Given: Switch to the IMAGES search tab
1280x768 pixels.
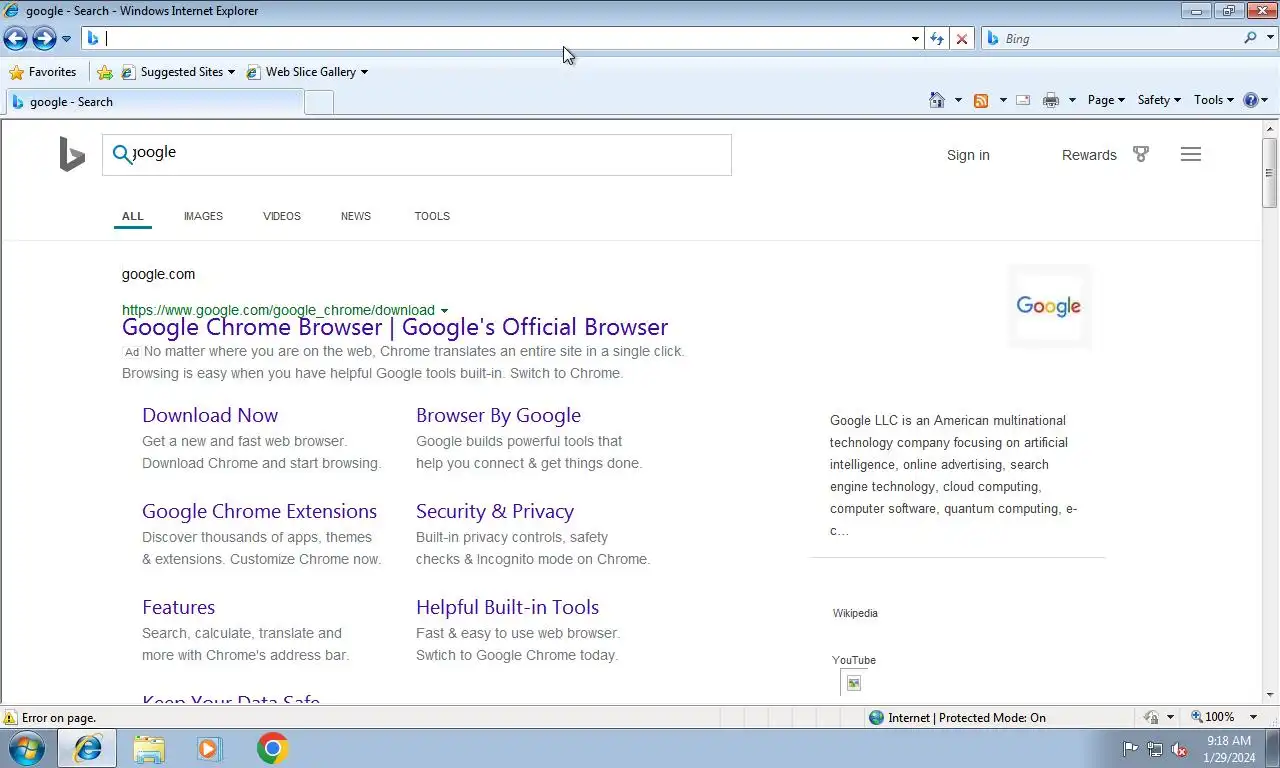Looking at the screenshot, I should point(203,216).
